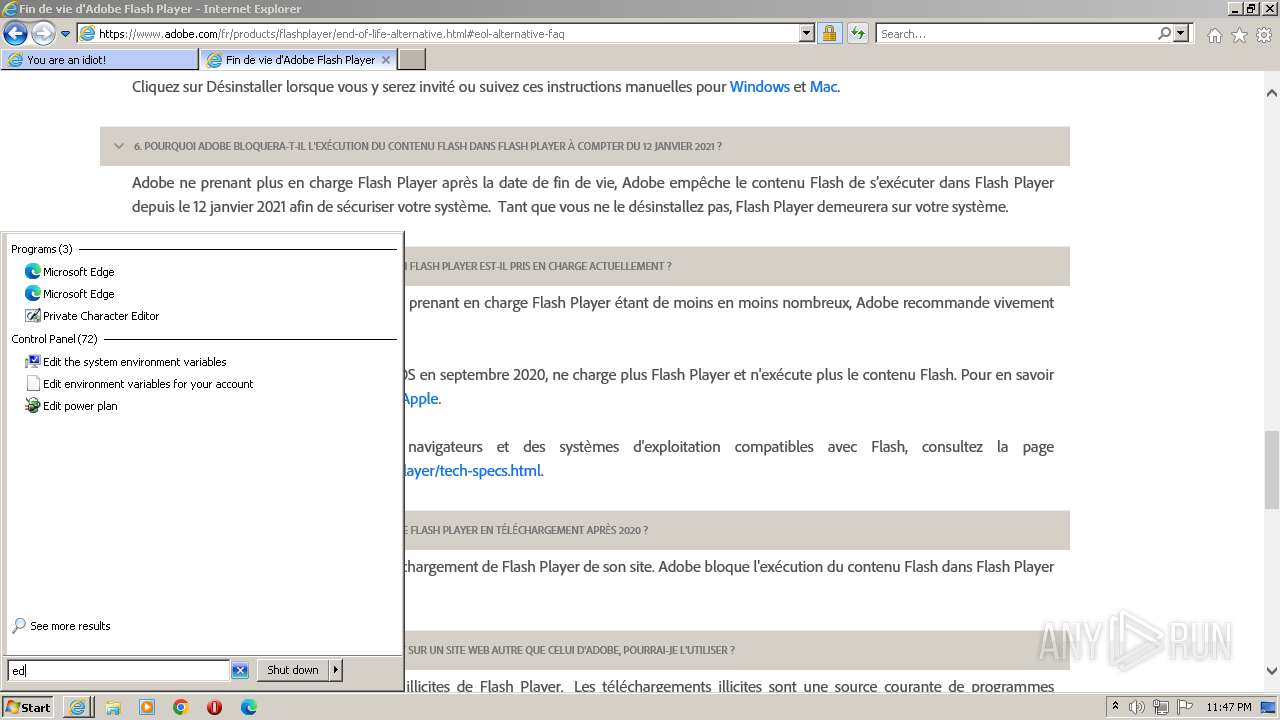Screen dimensions: 1280x720
Task: Open the Edit power plan result
Action: click(x=80, y=406)
